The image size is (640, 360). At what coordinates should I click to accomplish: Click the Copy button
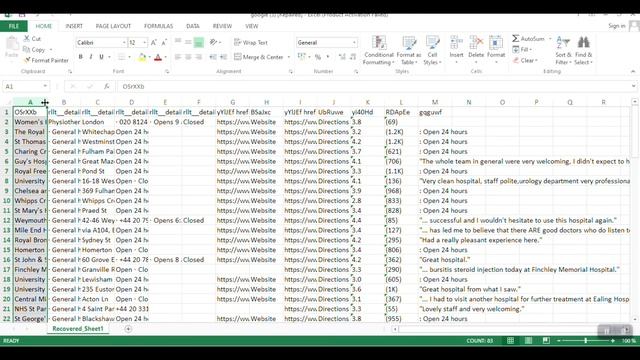click(34, 49)
